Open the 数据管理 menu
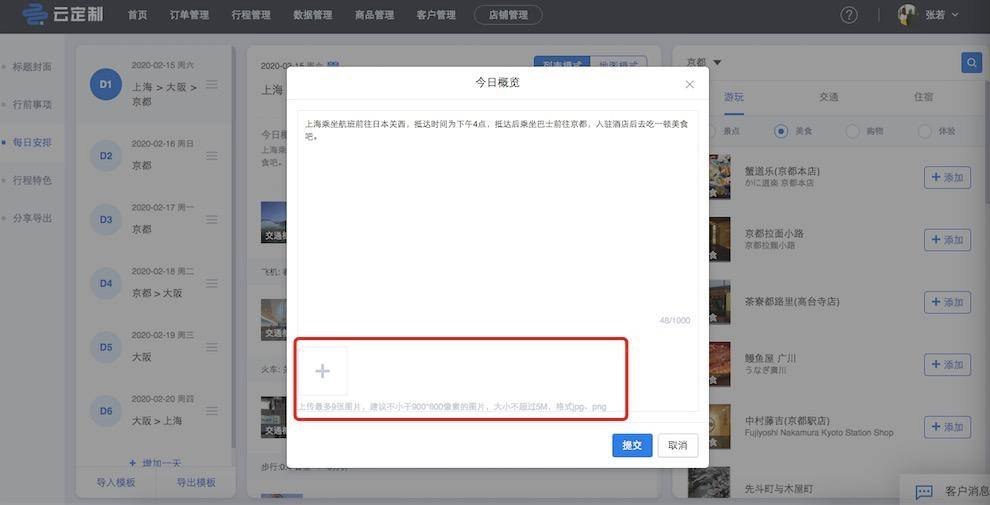This screenshot has width=990, height=505. click(x=313, y=15)
